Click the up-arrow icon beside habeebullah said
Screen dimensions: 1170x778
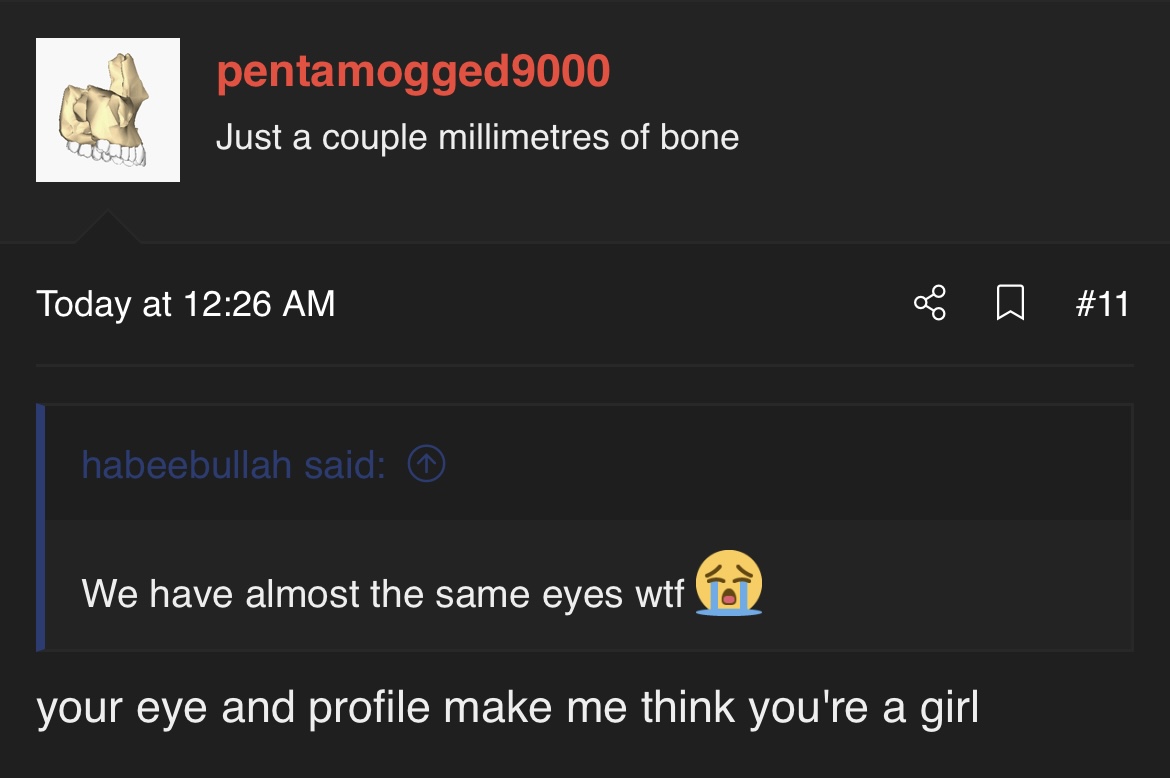coord(427,464)
